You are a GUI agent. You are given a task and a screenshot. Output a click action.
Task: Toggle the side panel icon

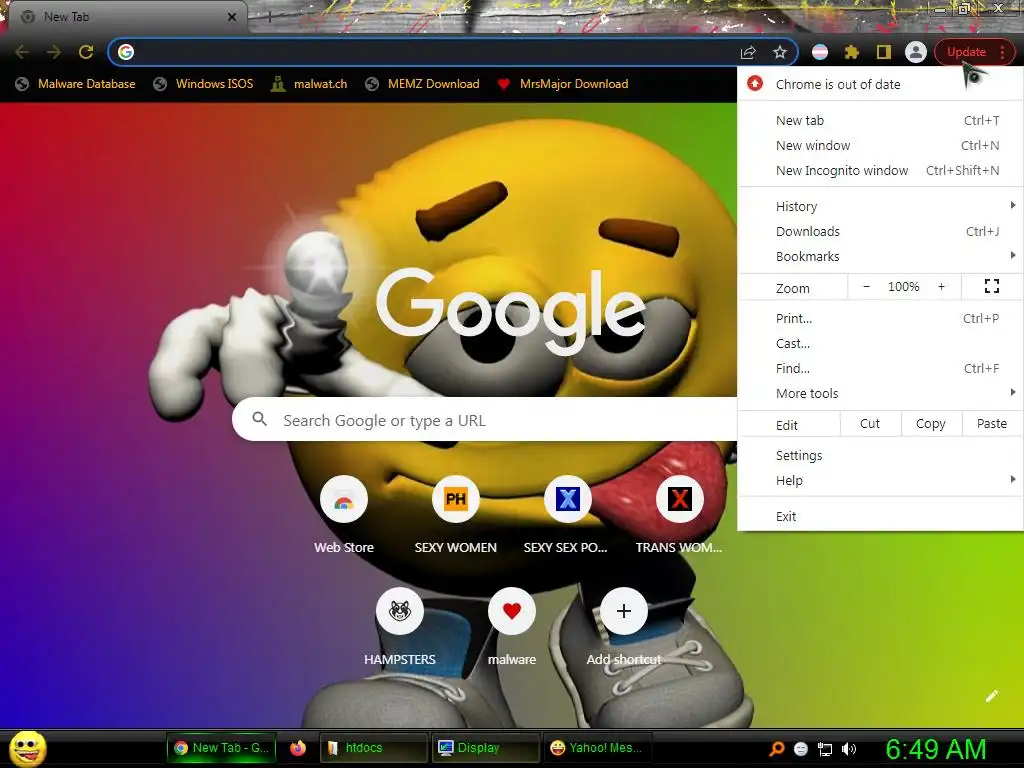tap(884, 52)
